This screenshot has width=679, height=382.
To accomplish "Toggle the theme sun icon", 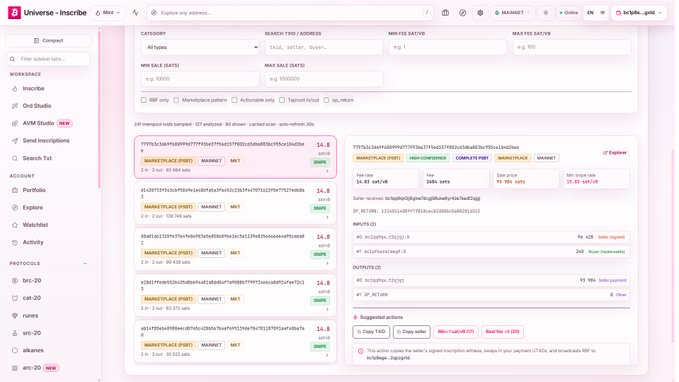I will coord(546,13).
